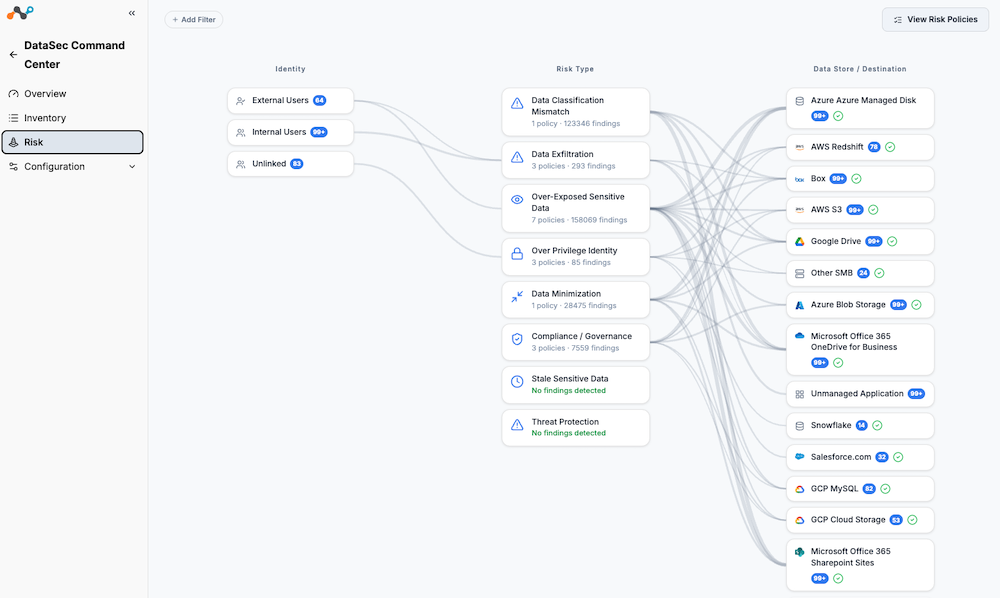Expand the Configuration menu chevron

click(x=132, y=167)
